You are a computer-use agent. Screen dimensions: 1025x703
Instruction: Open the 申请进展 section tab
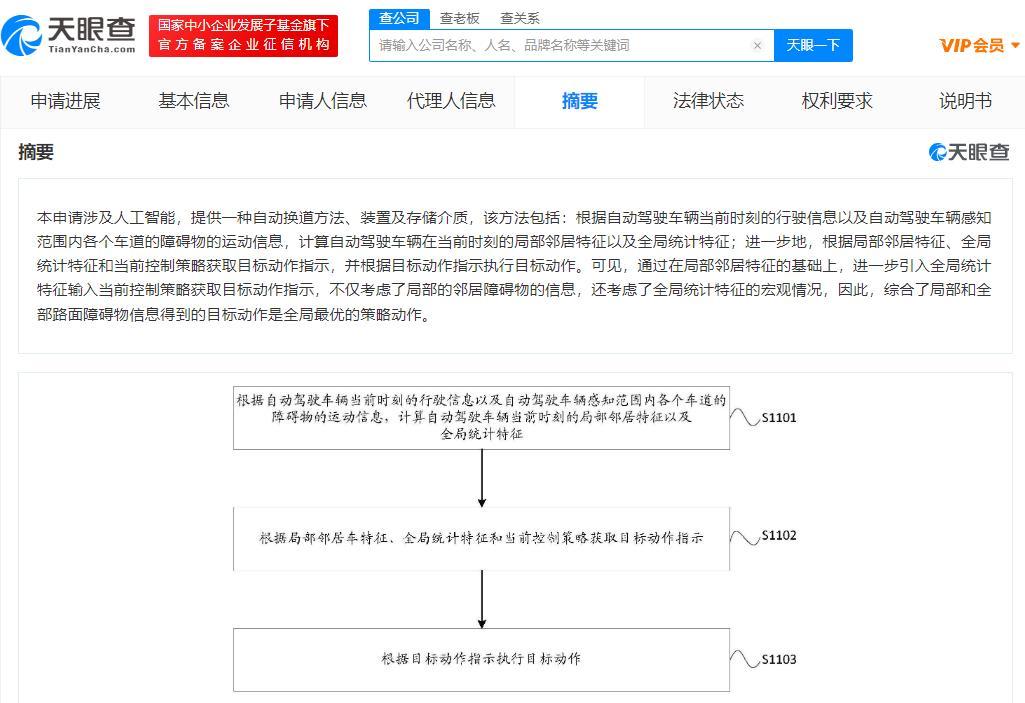(65, 101)
